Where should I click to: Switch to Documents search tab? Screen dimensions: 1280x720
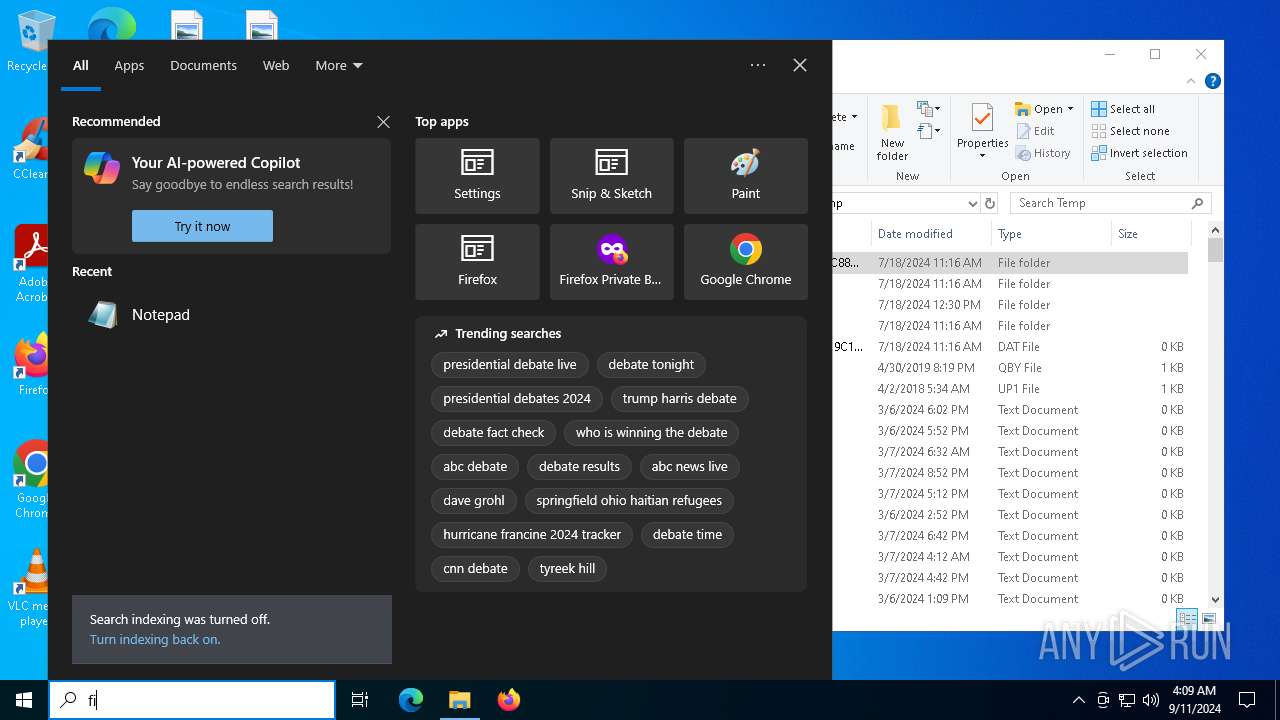(203, 65)
